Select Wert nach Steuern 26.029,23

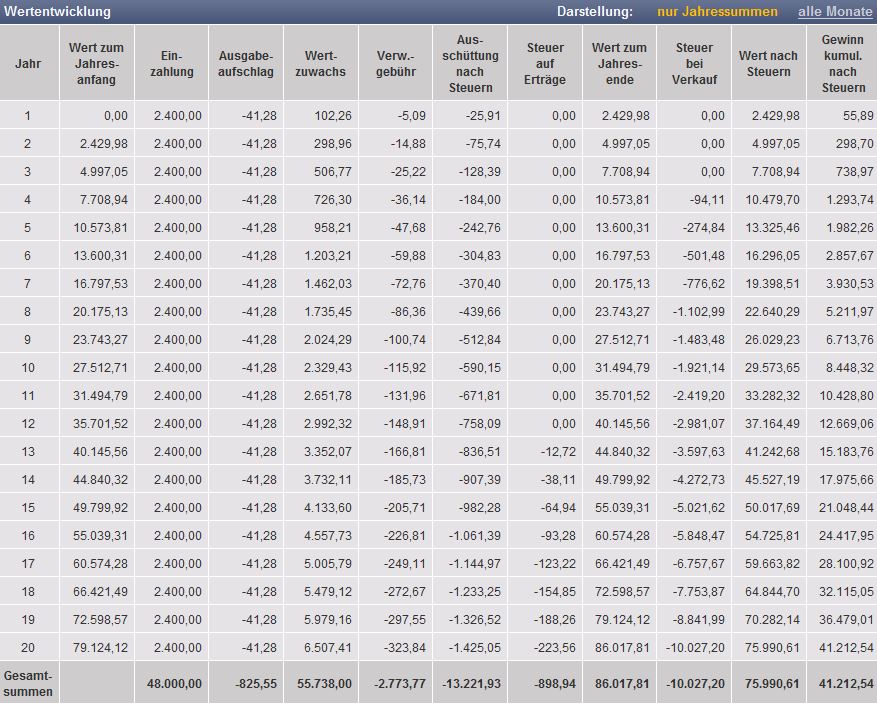pos(772,339)
